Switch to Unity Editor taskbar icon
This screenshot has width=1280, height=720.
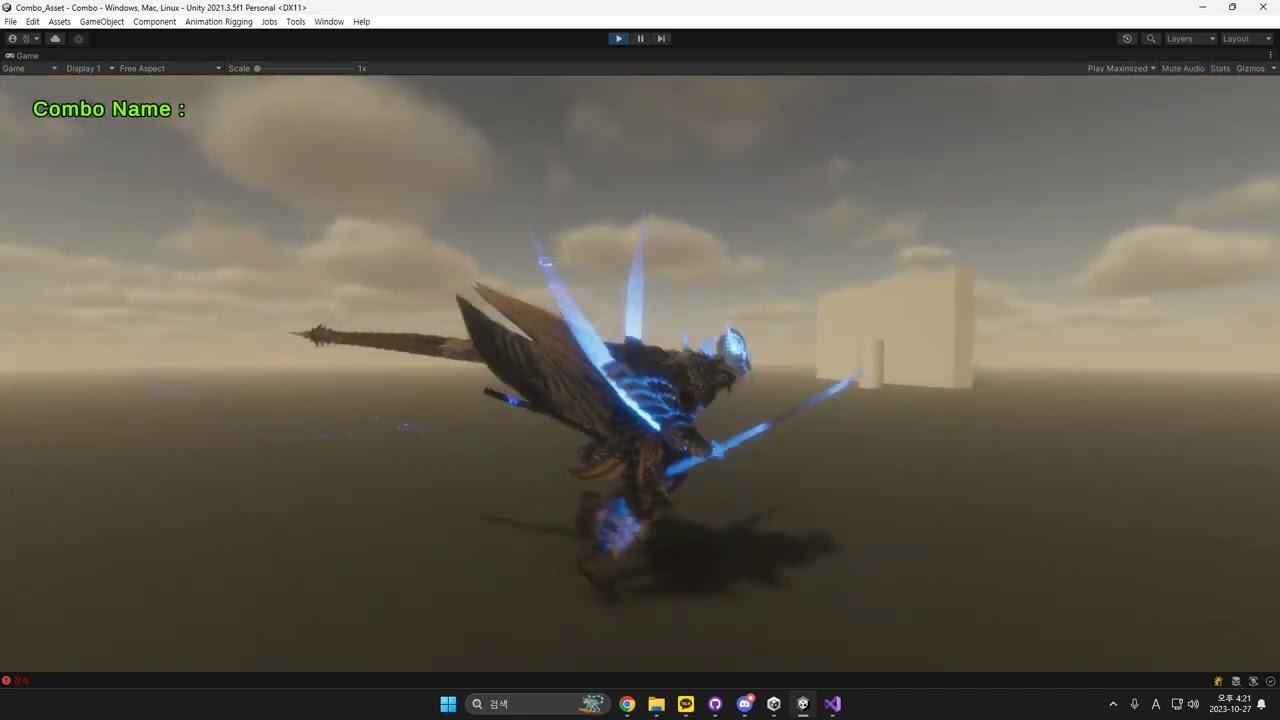click(x=803, y=704)
